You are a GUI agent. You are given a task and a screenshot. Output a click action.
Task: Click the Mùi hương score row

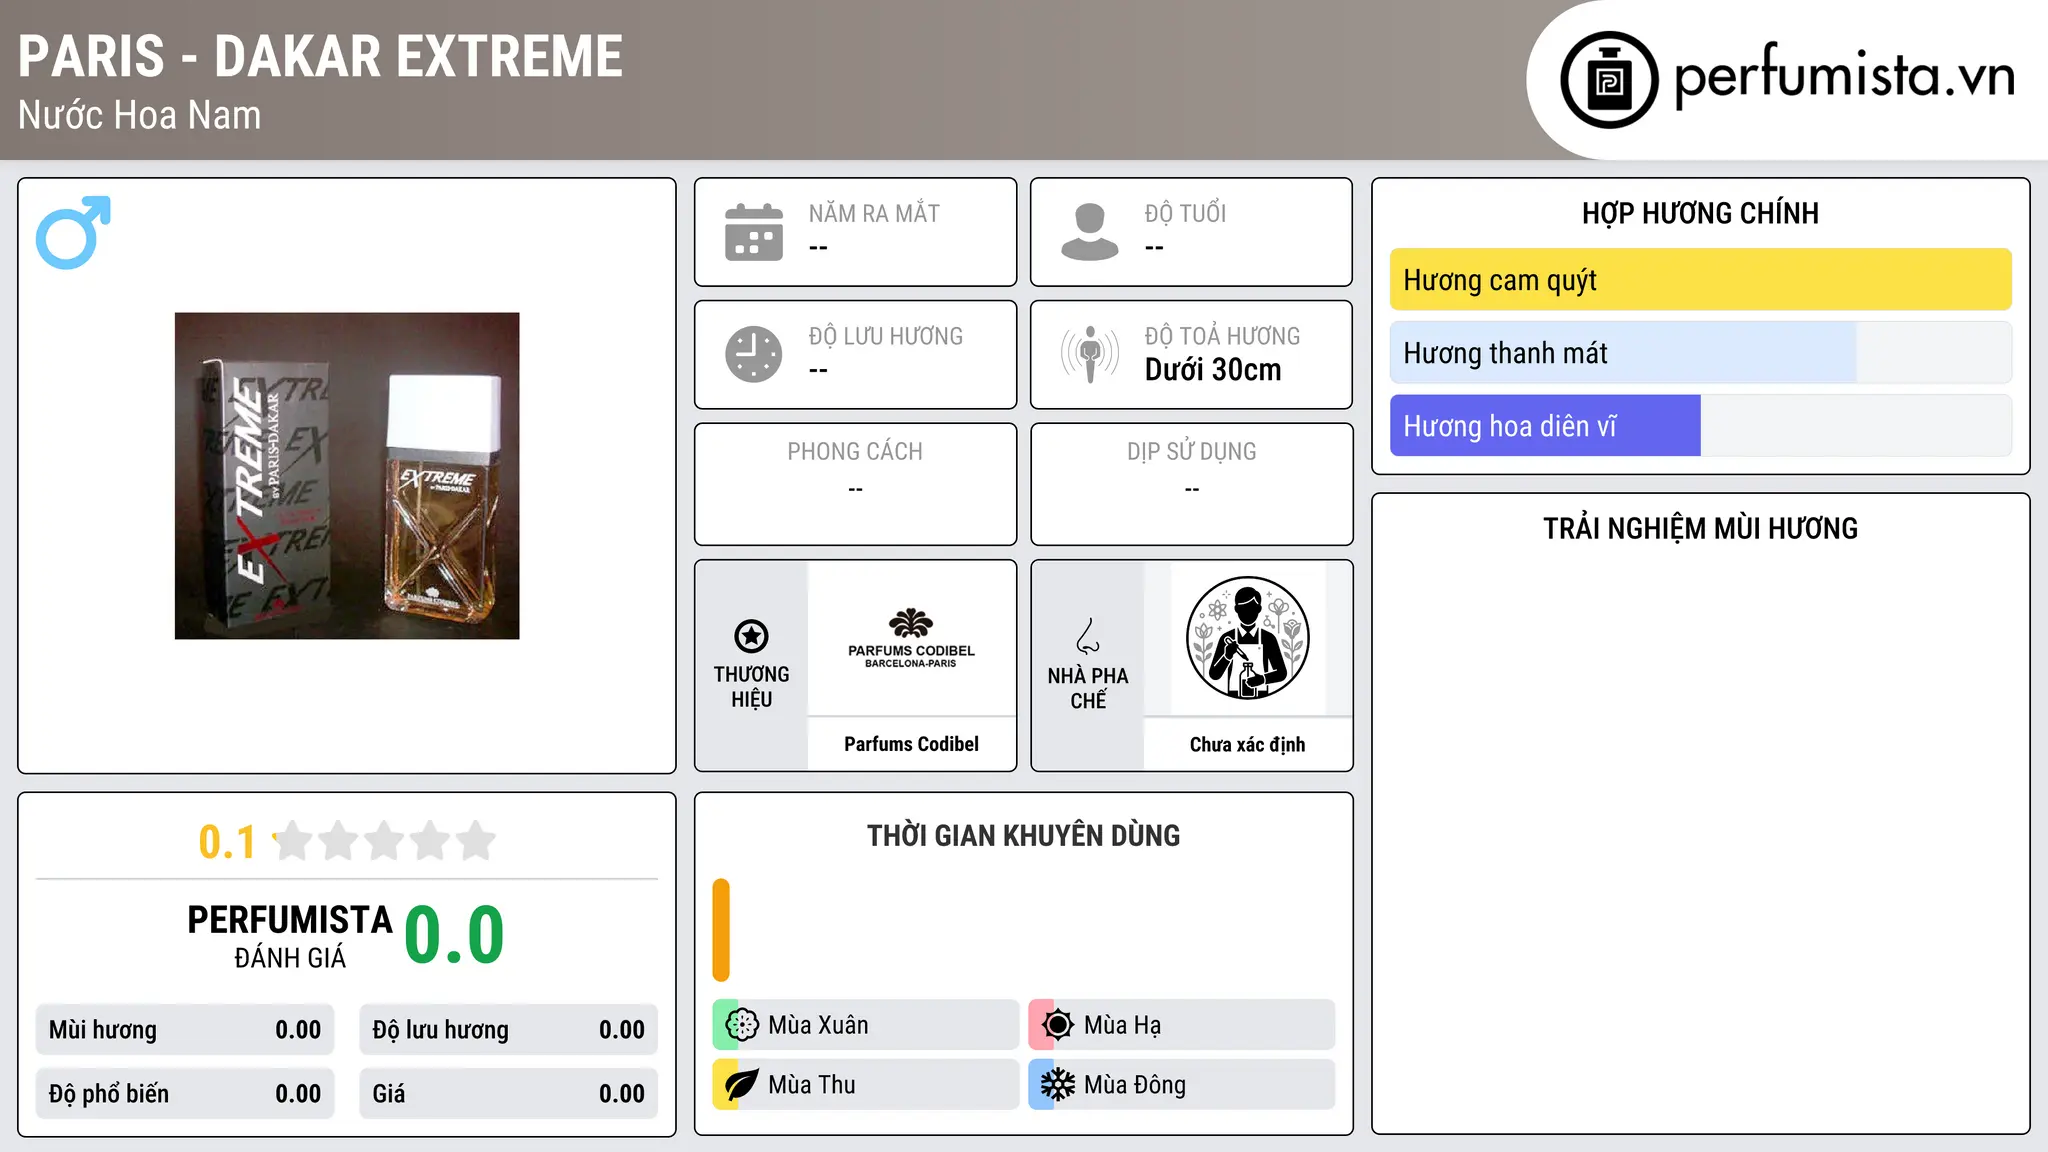point(185,1030)
